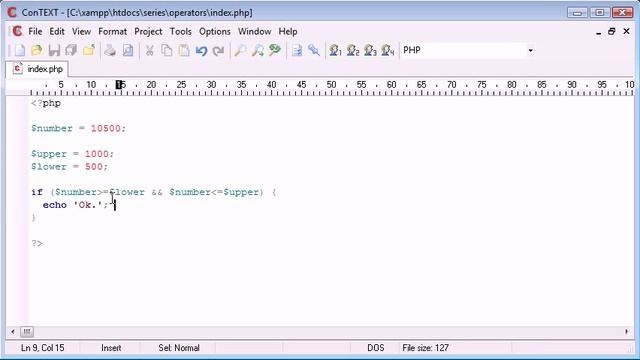Viewport: 640px width, 360px height.
Task: Close the index.php document with inner X
Action: pos(626,31)
